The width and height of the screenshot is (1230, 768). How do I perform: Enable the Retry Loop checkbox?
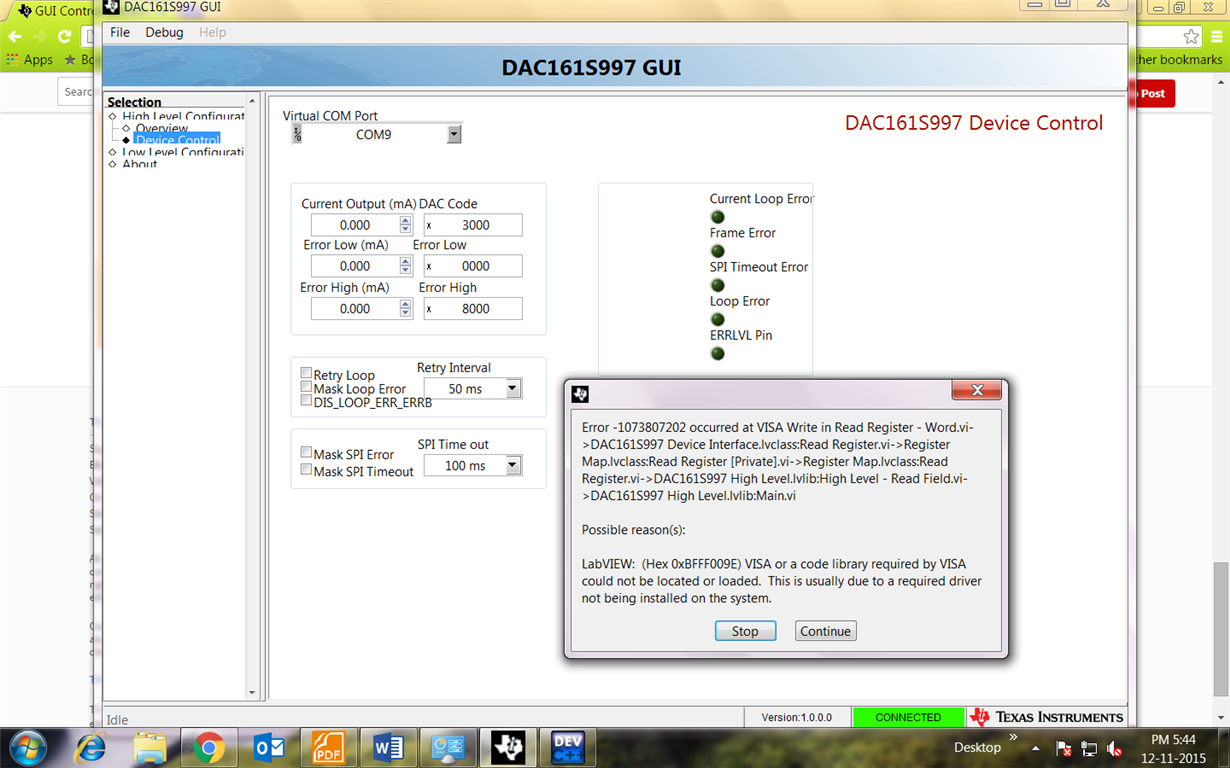[307, 374]
